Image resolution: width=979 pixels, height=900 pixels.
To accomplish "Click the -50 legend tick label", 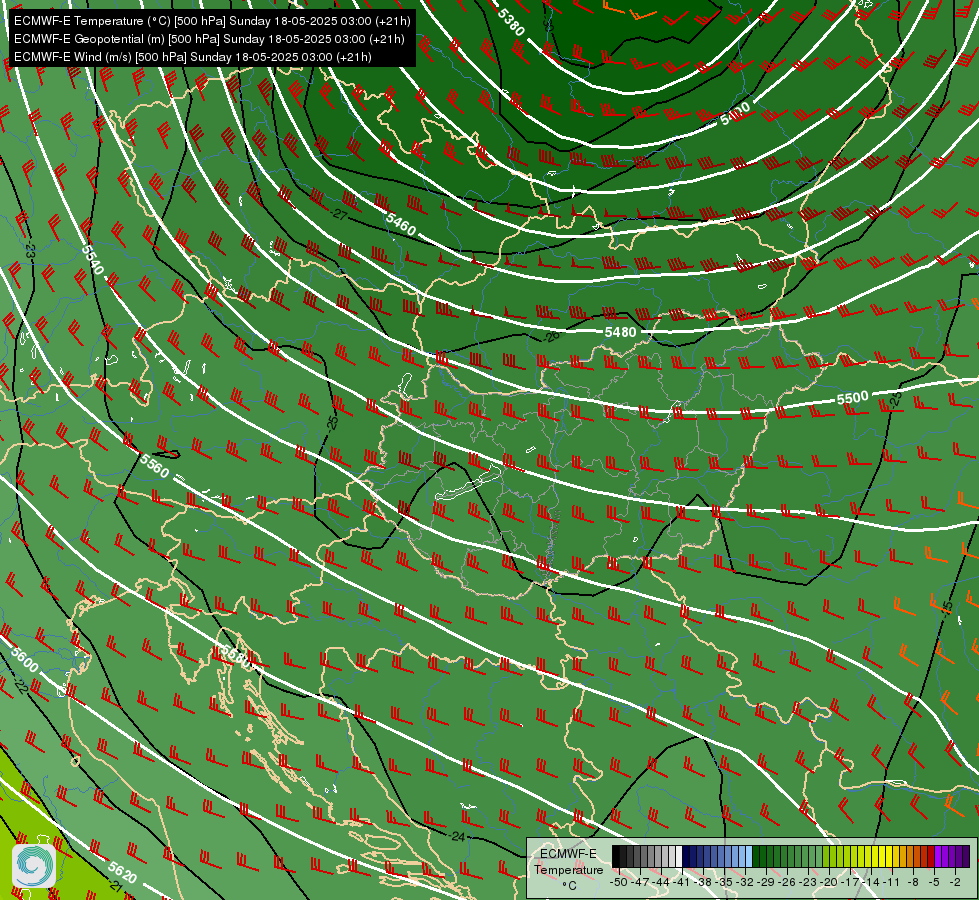I will pyautogui.click(x=618, y=883).
